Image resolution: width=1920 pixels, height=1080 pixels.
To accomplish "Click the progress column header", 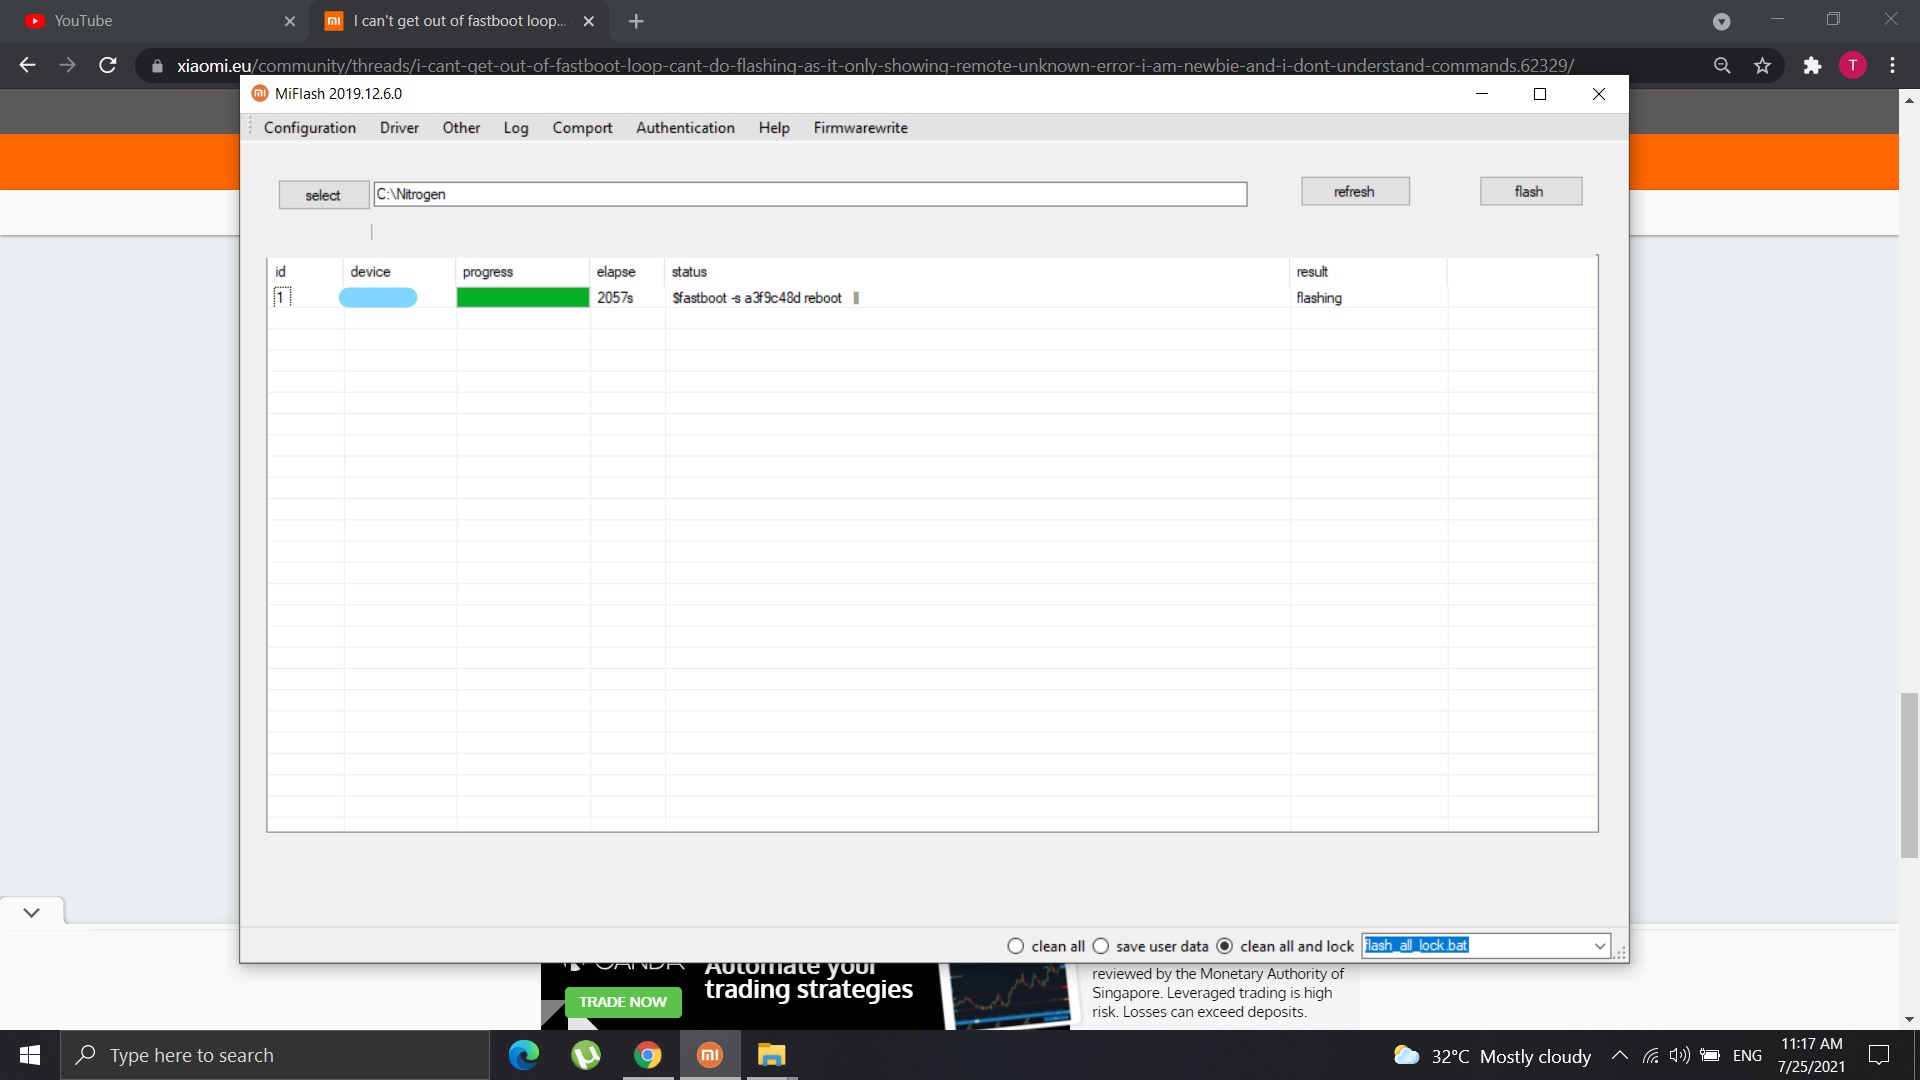I will [x=488, y=272].
